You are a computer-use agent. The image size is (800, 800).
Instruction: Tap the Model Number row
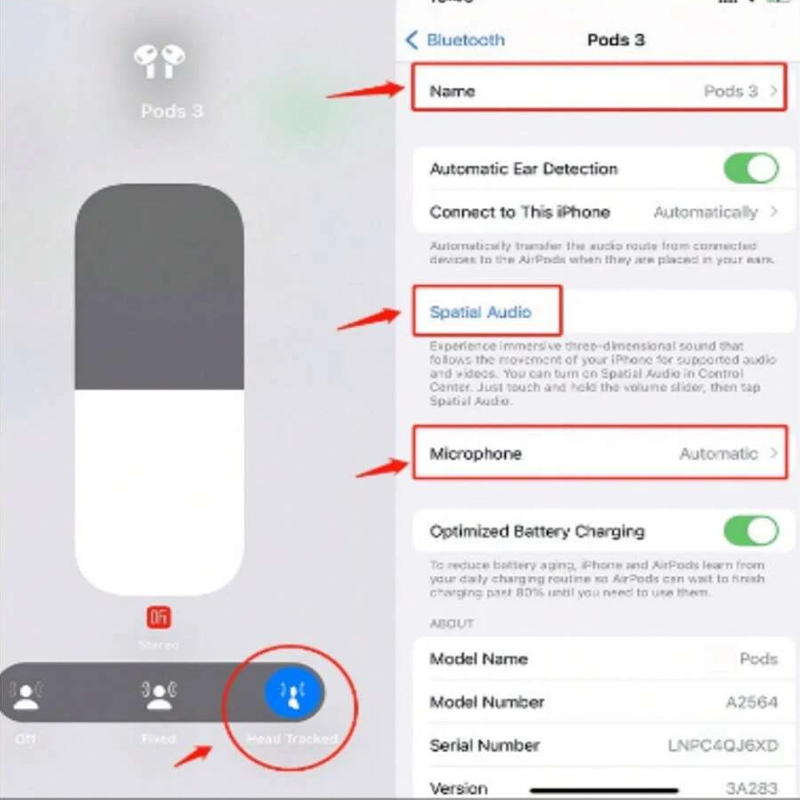point(604,702)
